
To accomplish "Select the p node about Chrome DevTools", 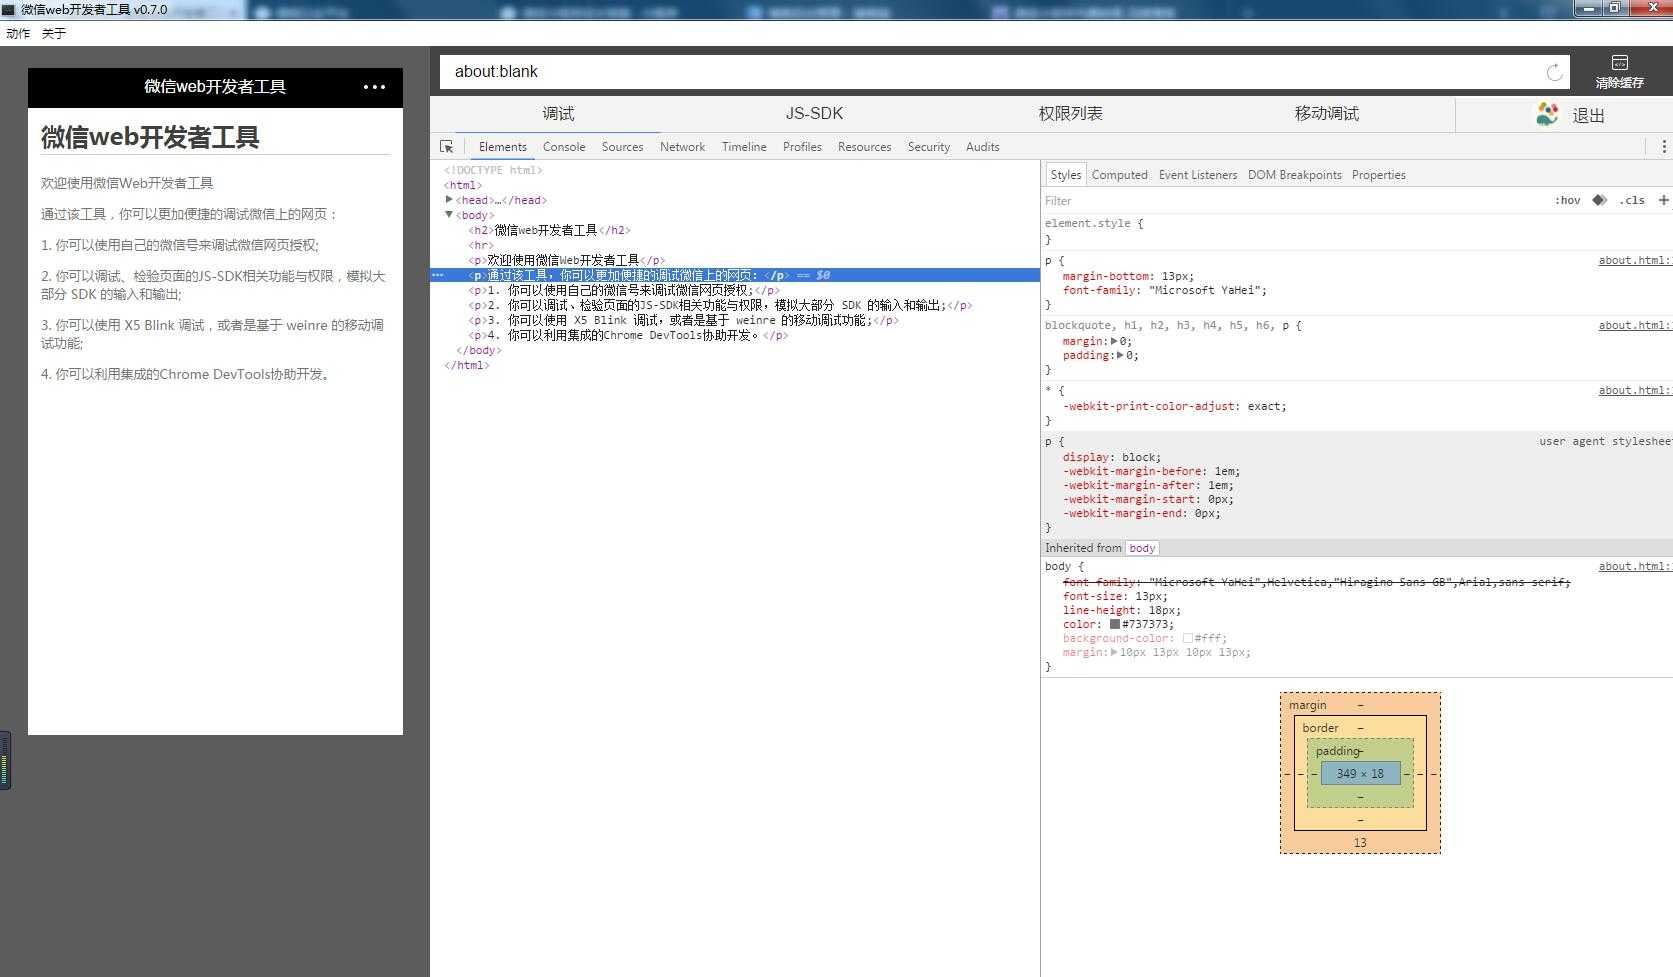I will point(628,335).
